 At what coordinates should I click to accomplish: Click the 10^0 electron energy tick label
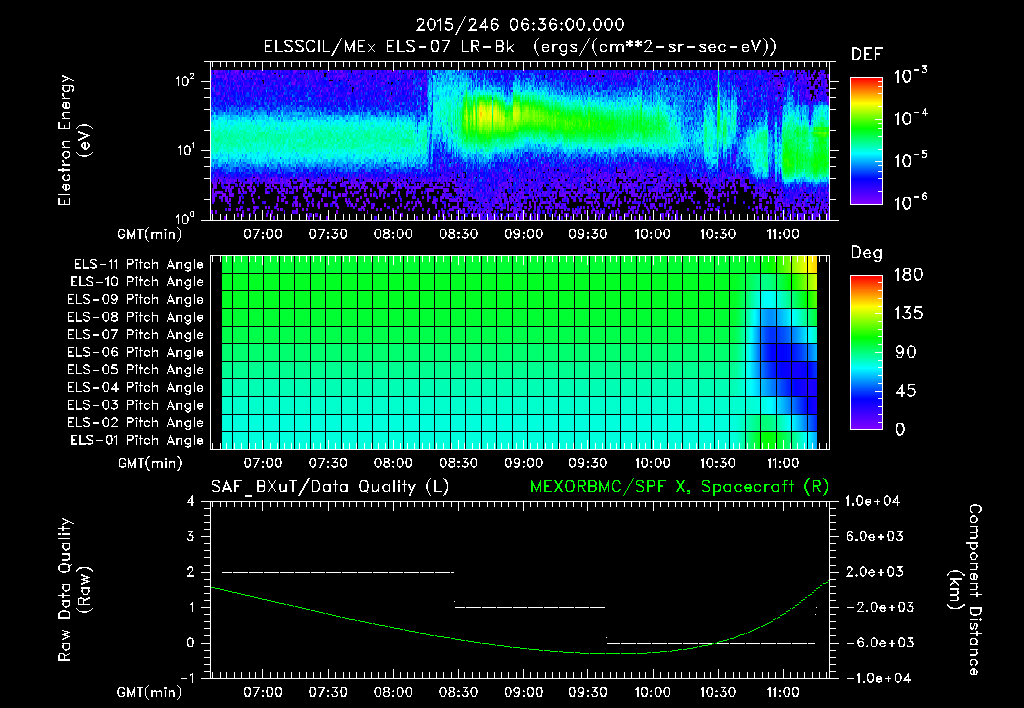pos(185,217)
